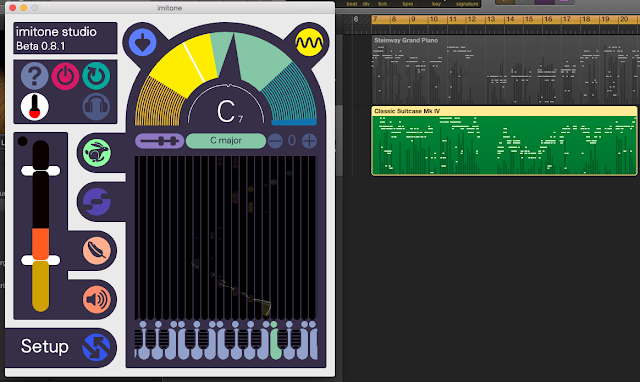Open the help question mark icon
640x382 pixels.
(x=34, y=76)
